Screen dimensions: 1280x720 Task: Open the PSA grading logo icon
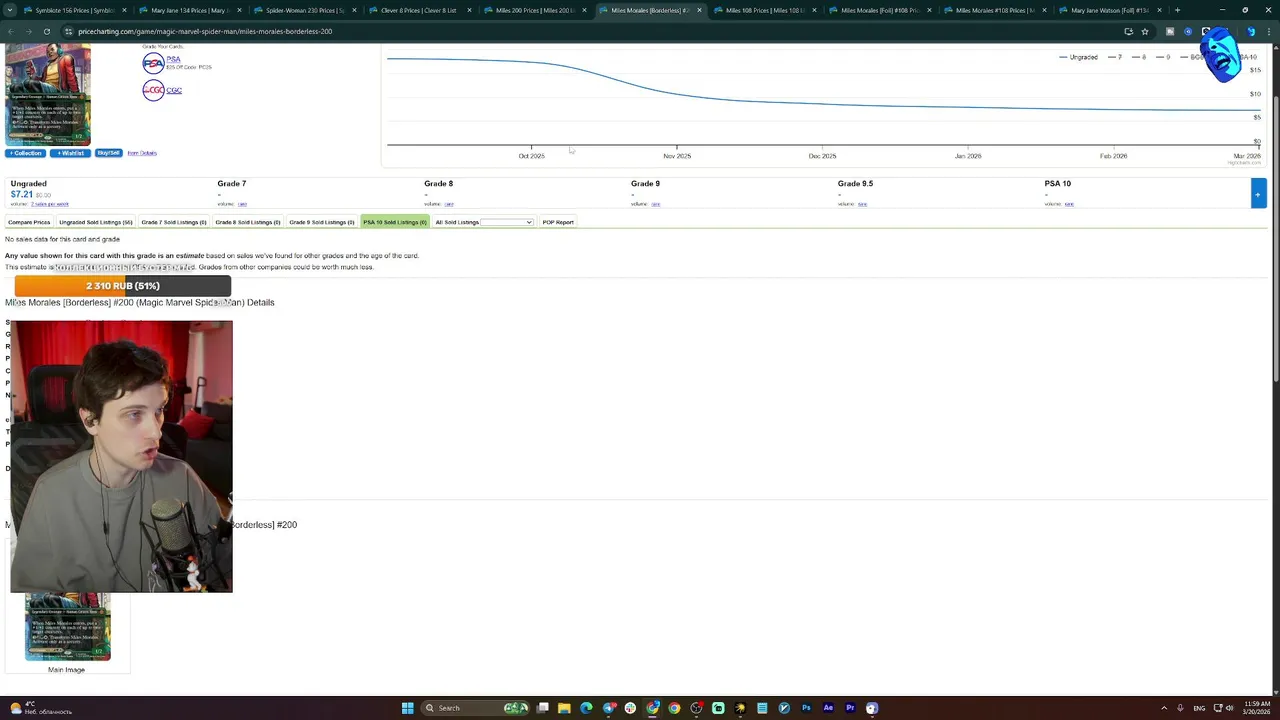click(153, 64)
